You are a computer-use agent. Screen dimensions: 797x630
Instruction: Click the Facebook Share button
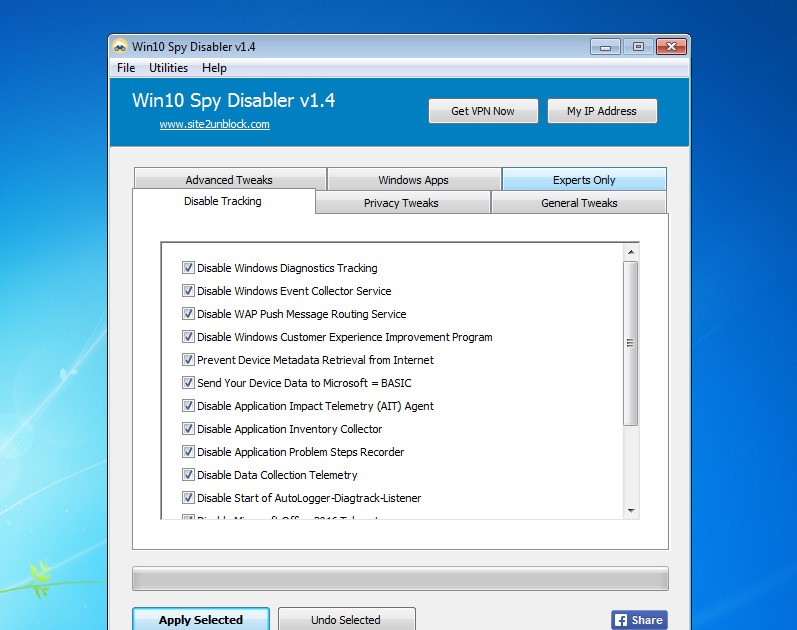(638, 620)
